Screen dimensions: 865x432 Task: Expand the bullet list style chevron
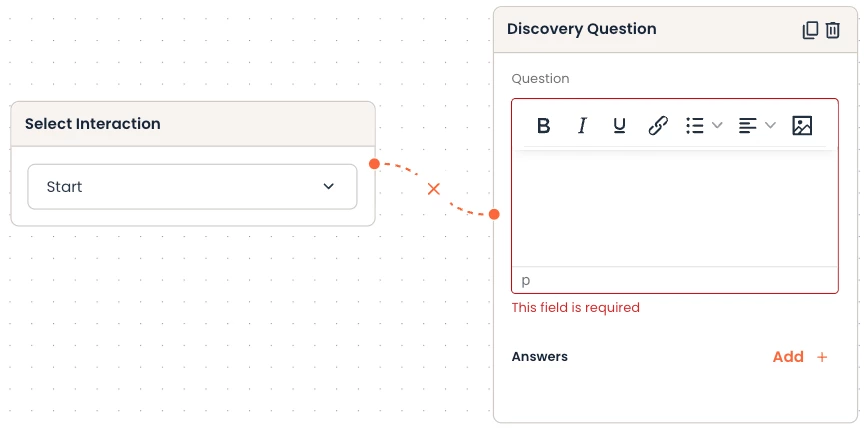click(x=717, y=125)
